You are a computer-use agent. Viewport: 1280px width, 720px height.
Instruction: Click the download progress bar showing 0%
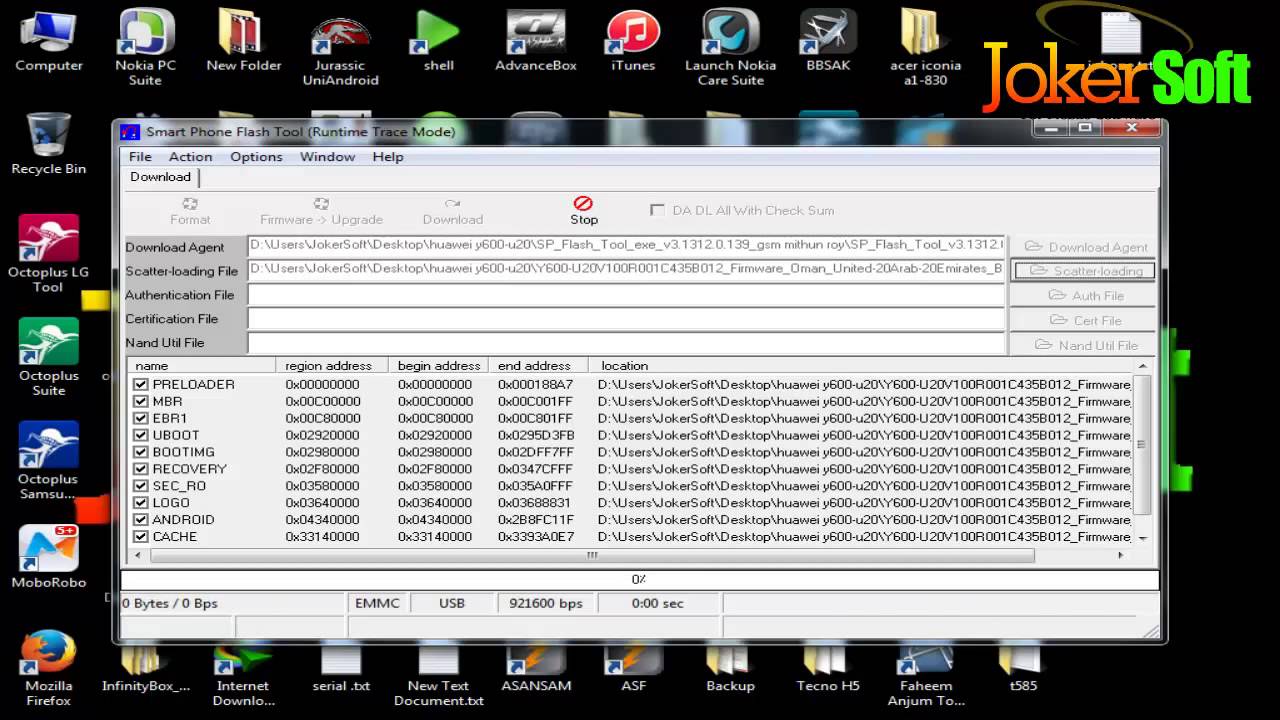pyautogui.click(x=640, y=579)
